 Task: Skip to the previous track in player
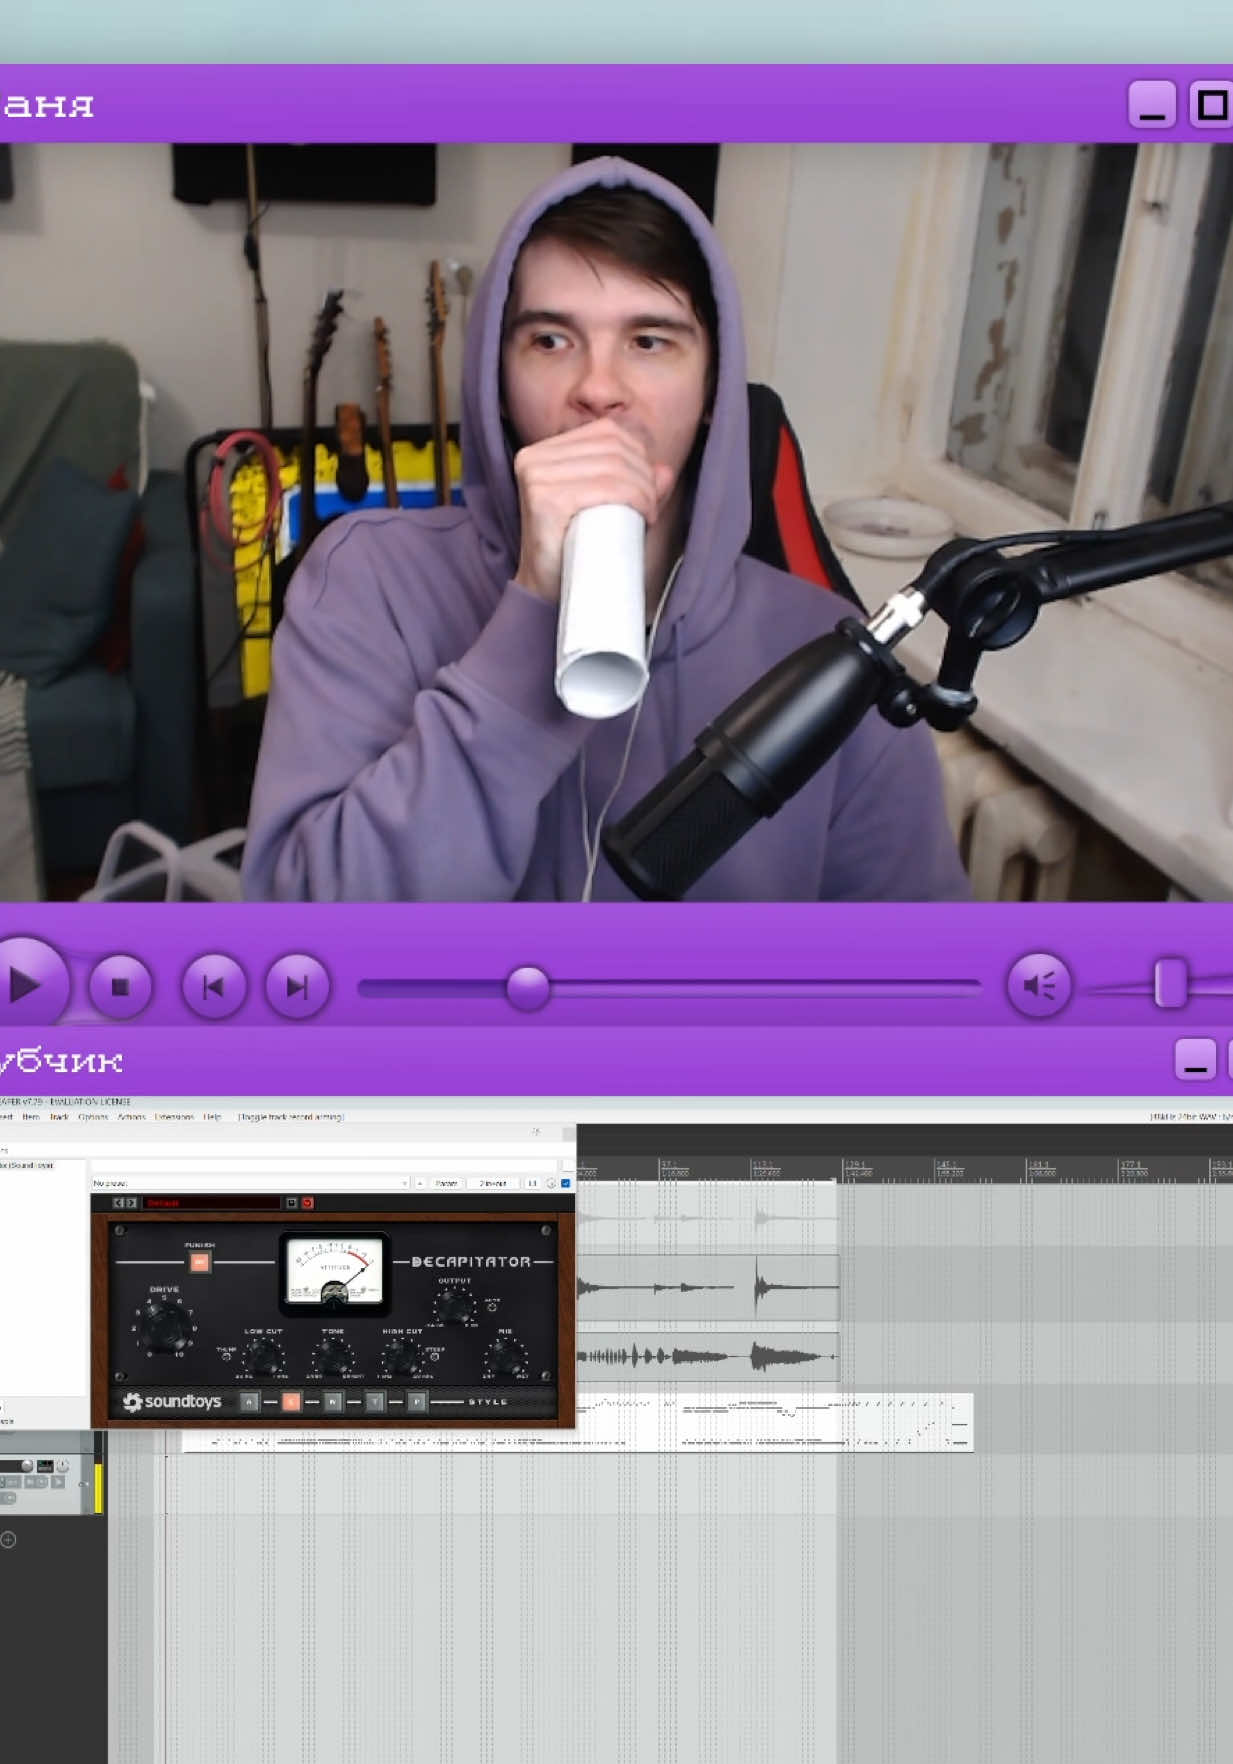(x=213, y=987)
